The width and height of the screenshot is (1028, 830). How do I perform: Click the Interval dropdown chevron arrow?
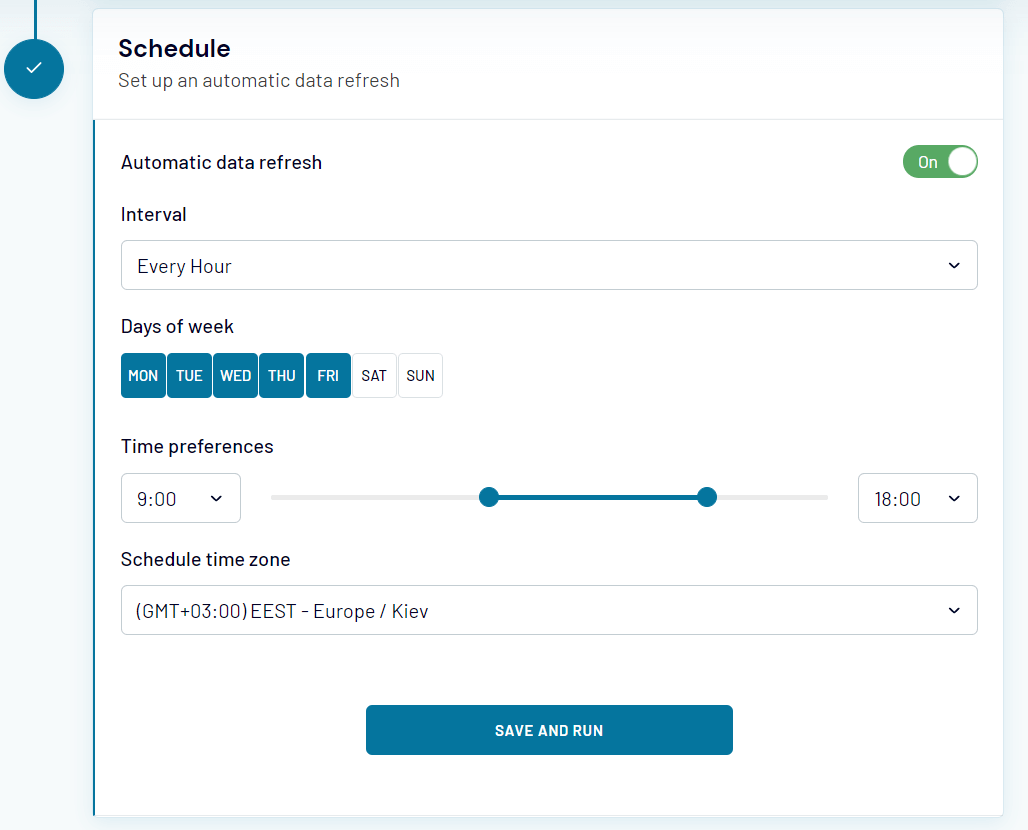point(954,266)
